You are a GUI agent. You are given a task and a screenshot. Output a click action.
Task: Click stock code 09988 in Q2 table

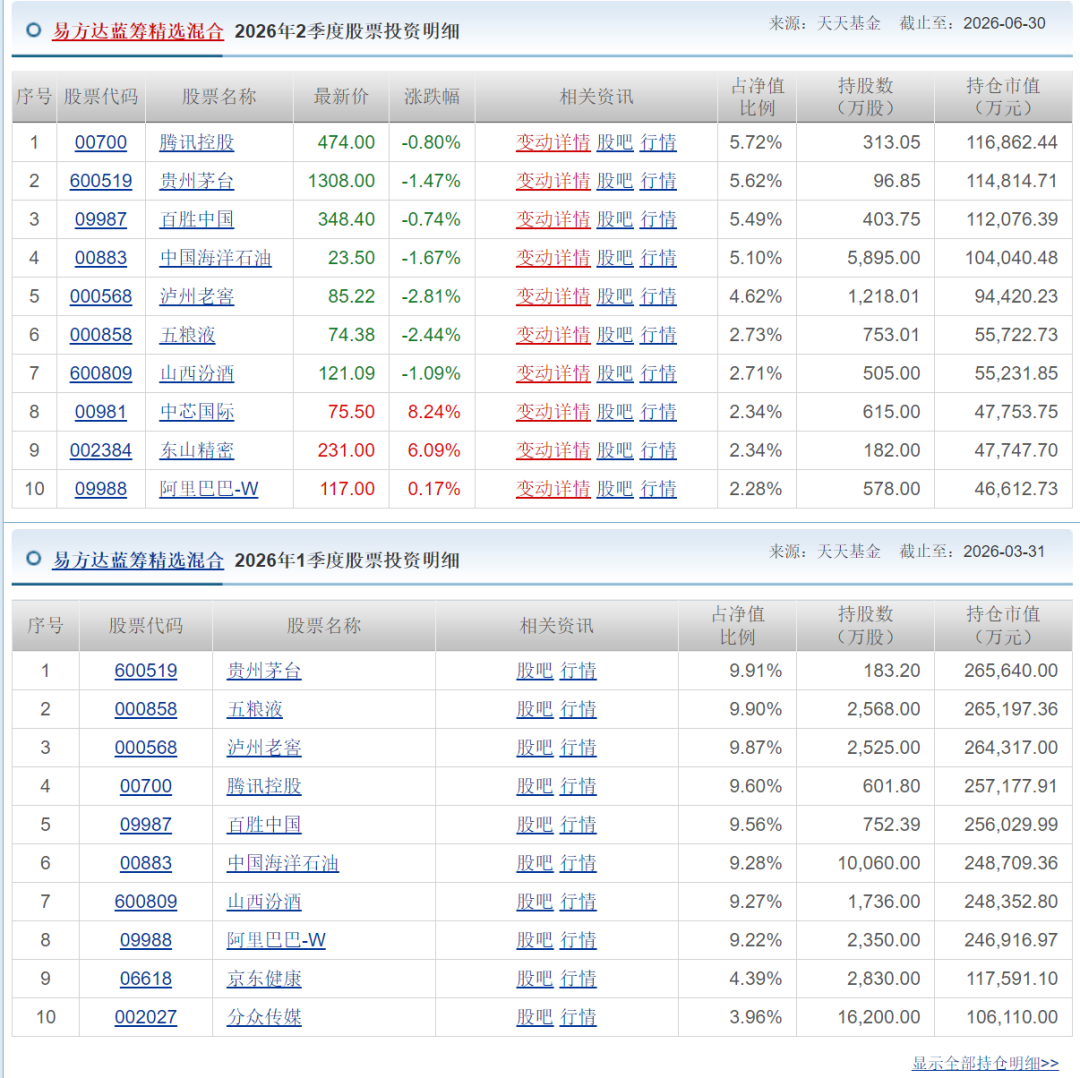[101, 490]
